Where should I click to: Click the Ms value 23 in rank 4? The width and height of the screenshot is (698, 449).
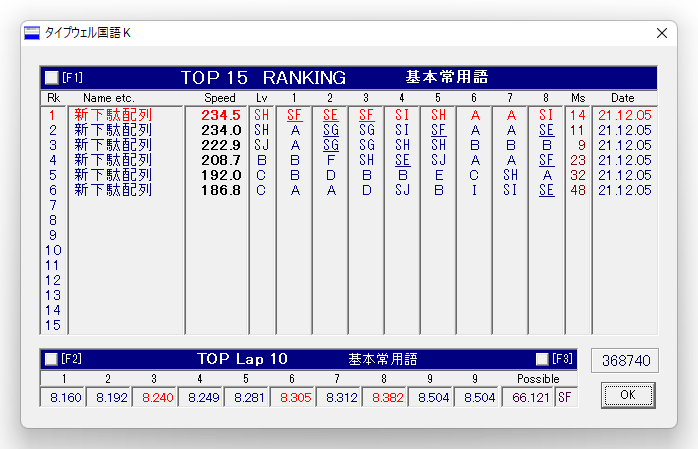pyautogui.click(x=578, y=160)
